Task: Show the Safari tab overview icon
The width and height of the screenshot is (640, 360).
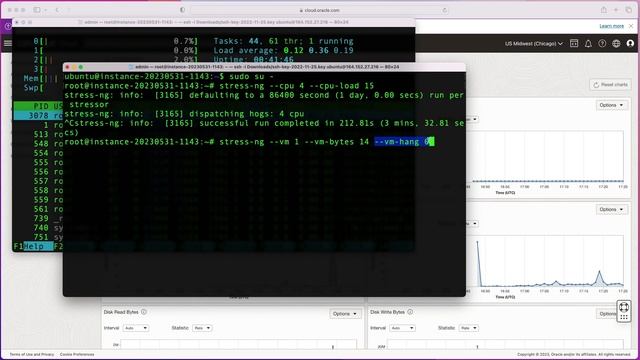Action: pyautogui.click(x=629, y=10)
